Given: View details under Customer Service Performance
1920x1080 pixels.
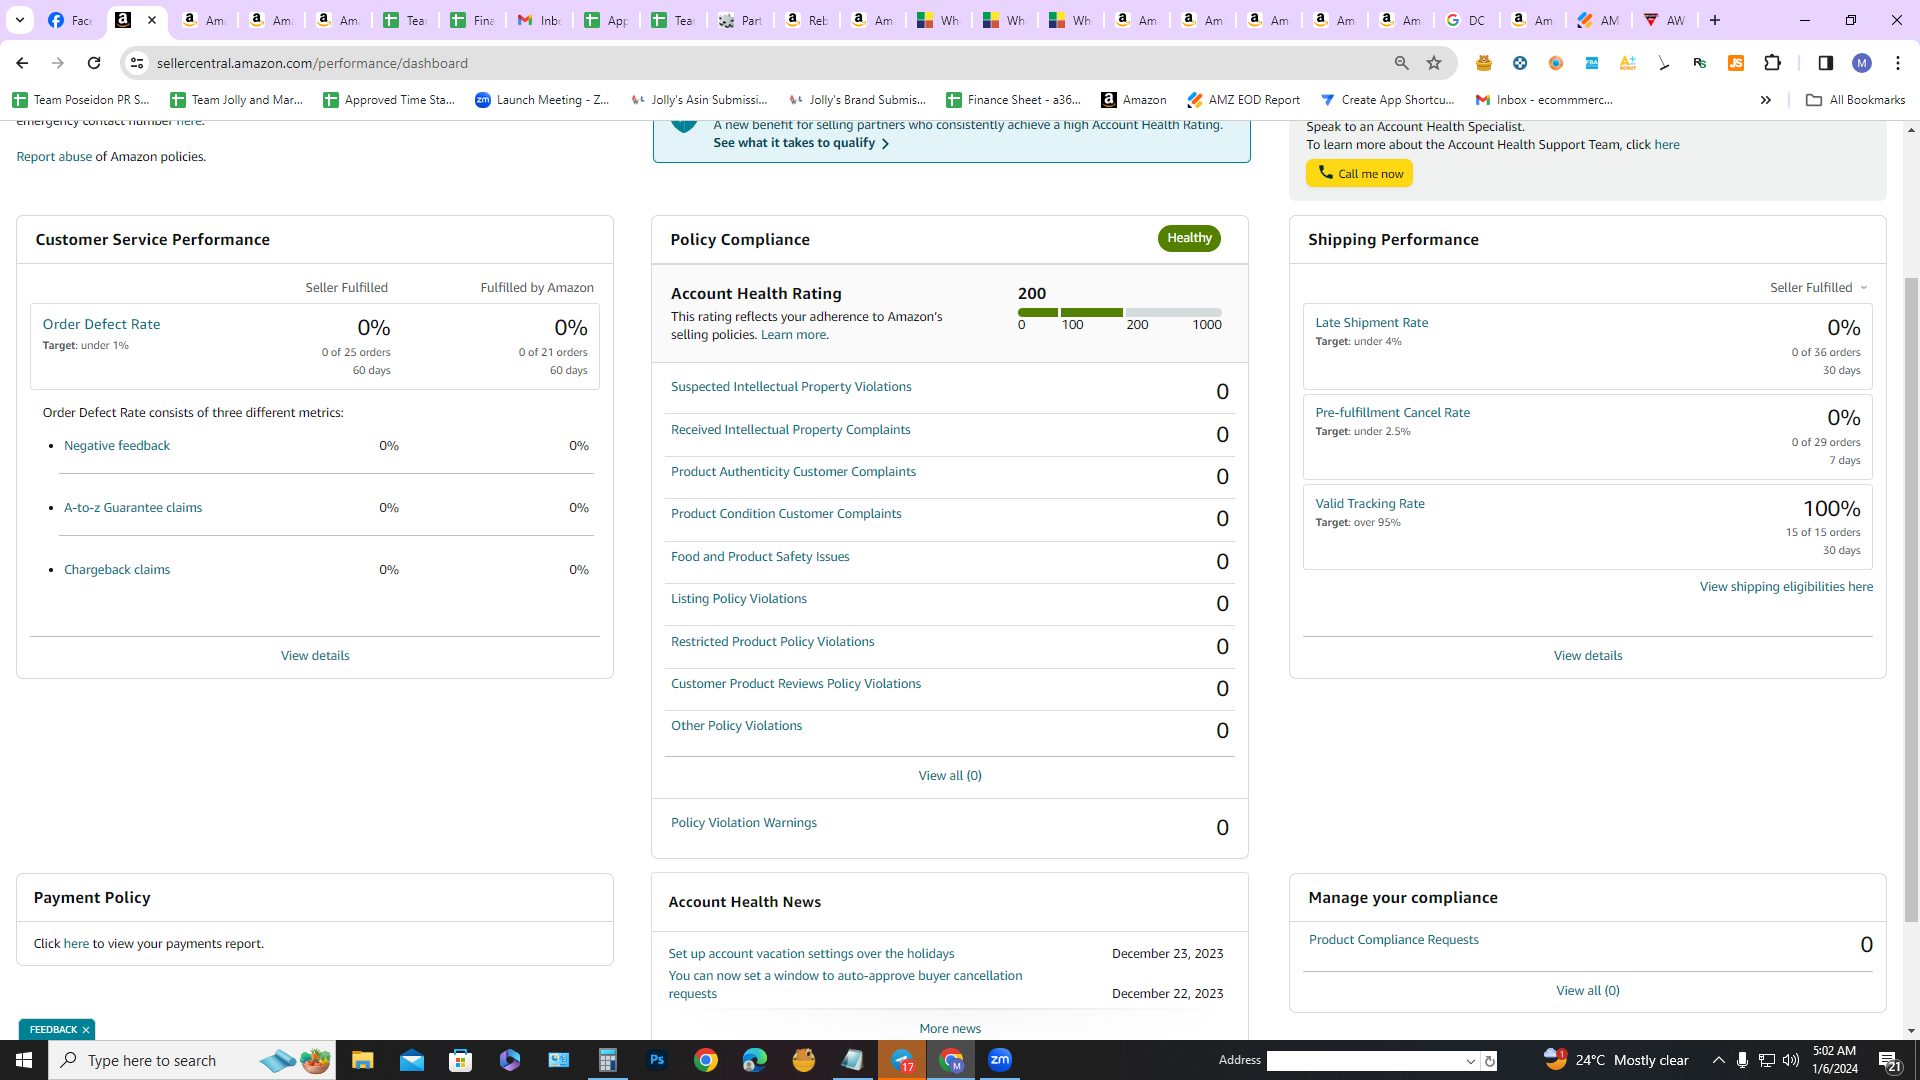Looking at the screenshot, I should point(315,656).
